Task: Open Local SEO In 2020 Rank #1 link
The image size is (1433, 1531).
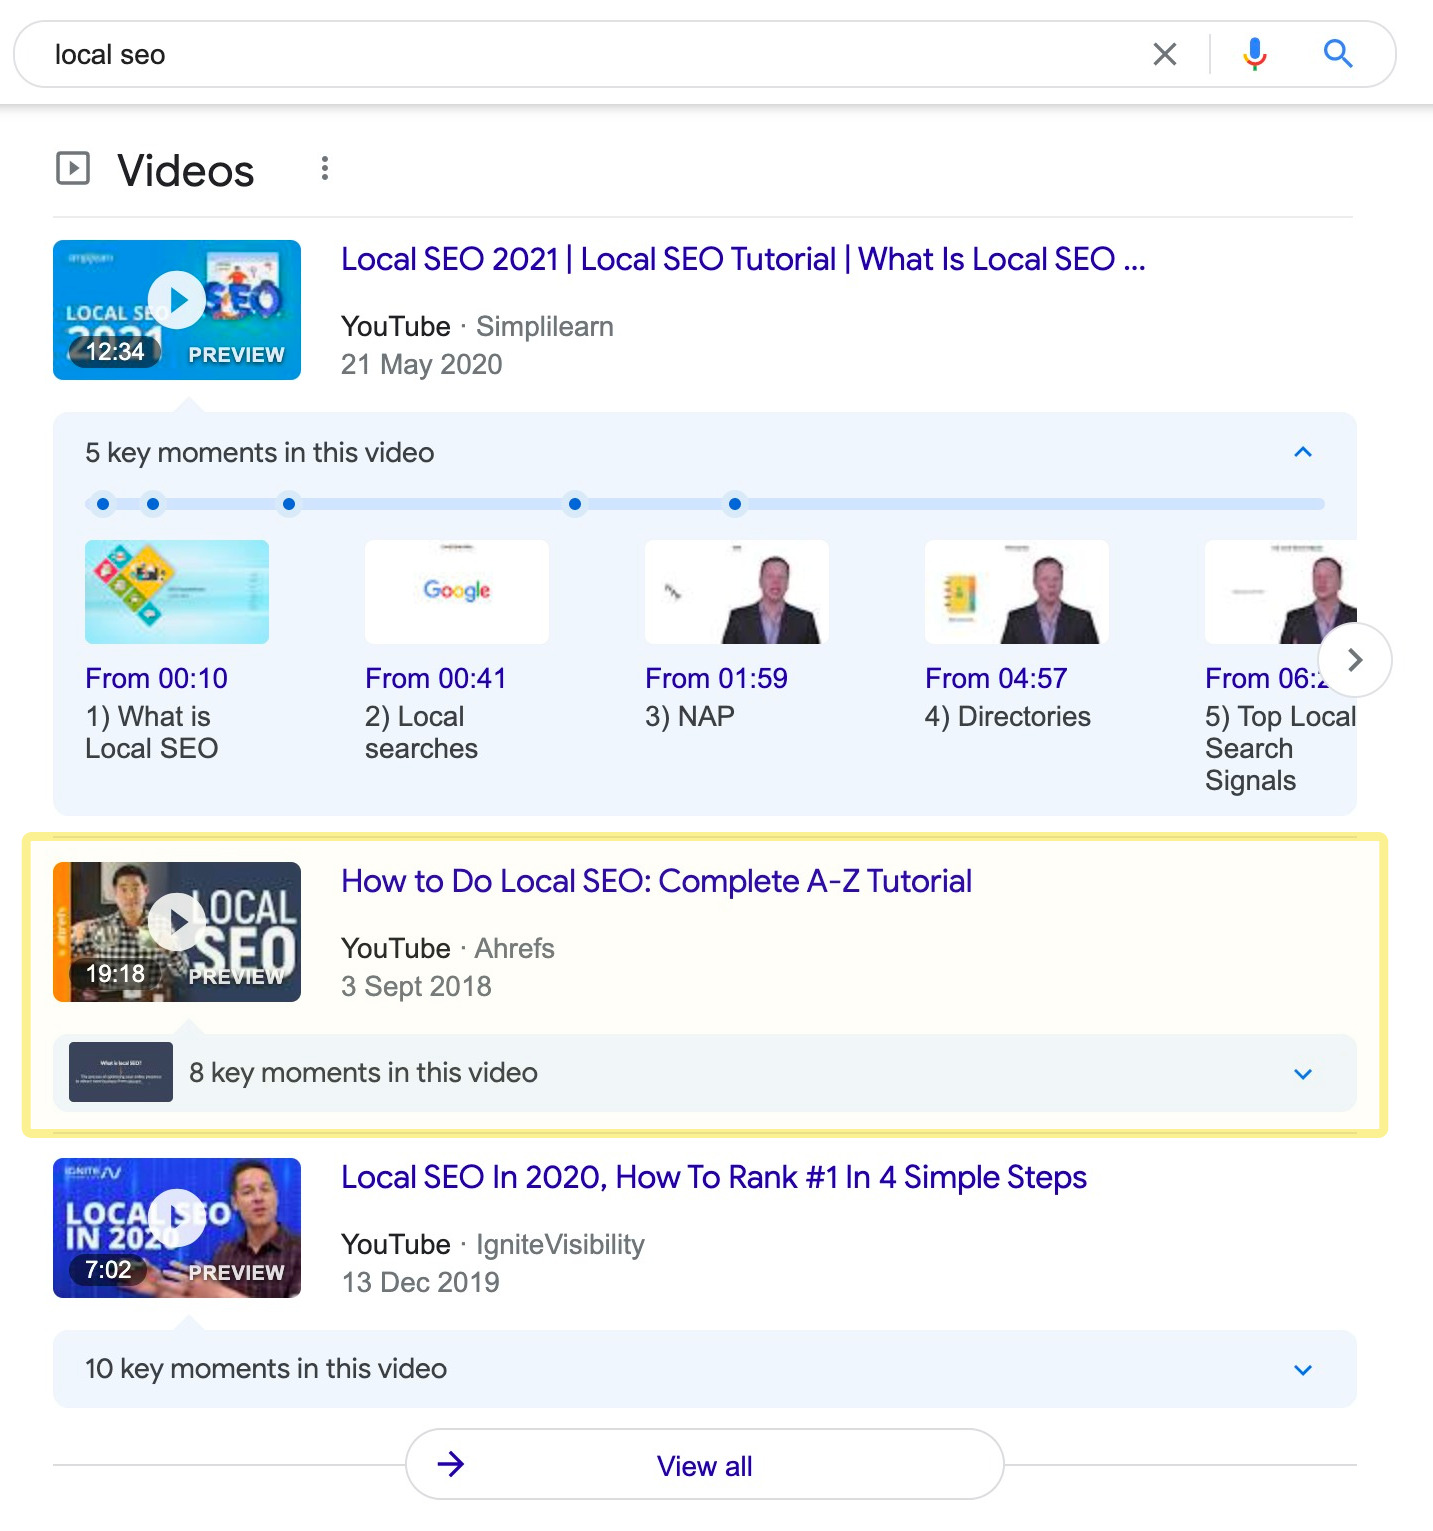Action: (714, 1177)
